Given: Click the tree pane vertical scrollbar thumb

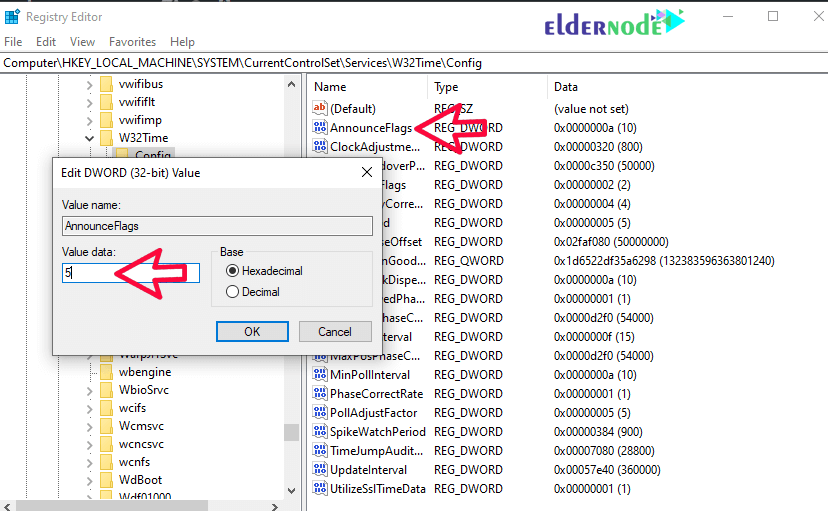Looking at the screenshot, I should 291,432.
